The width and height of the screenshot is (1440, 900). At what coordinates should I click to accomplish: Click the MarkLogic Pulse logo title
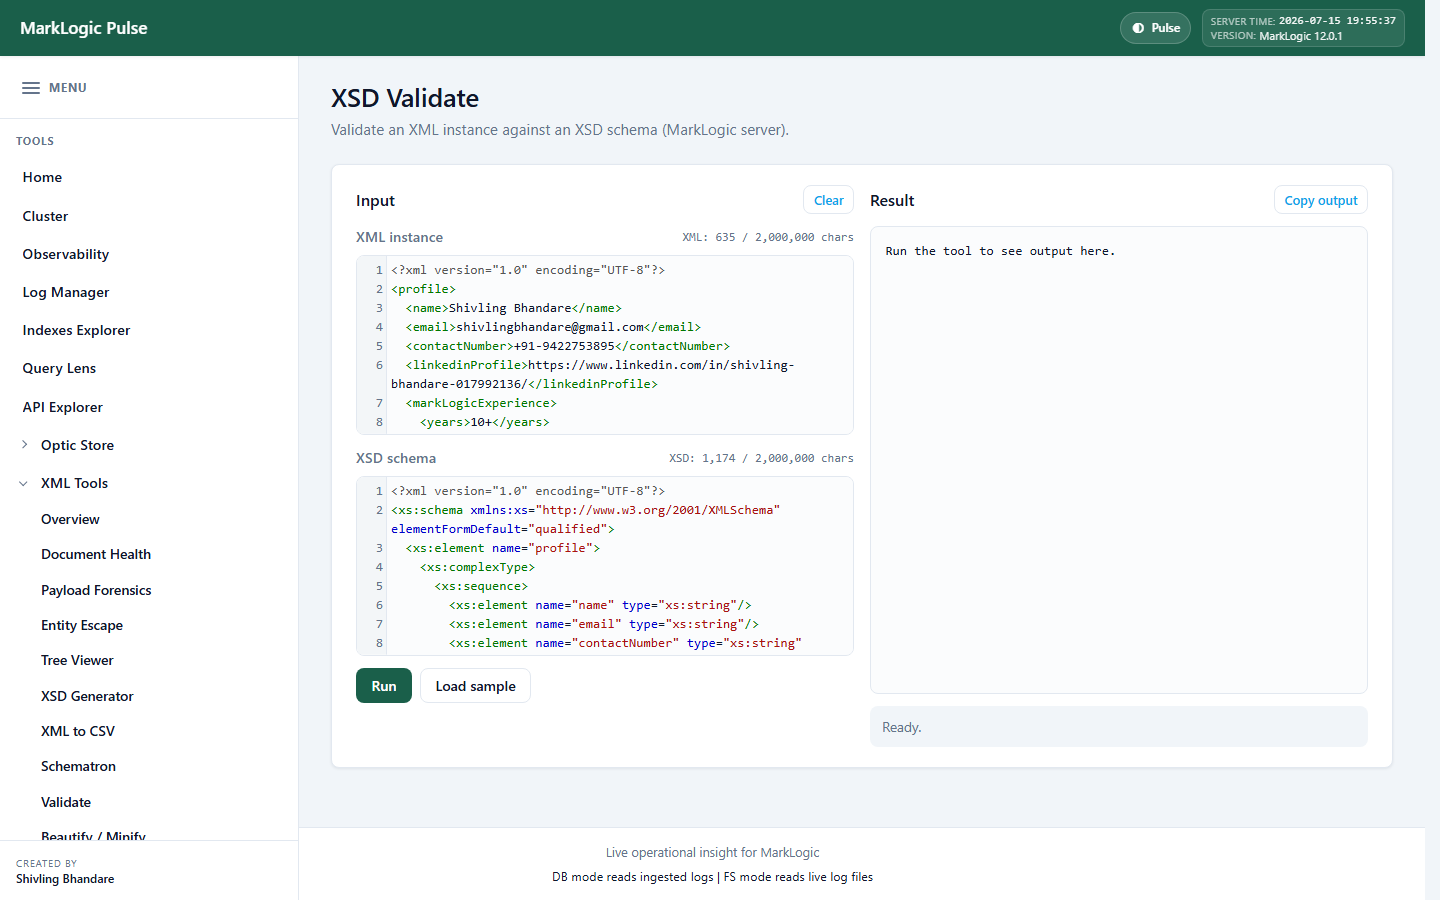point(84,28)
